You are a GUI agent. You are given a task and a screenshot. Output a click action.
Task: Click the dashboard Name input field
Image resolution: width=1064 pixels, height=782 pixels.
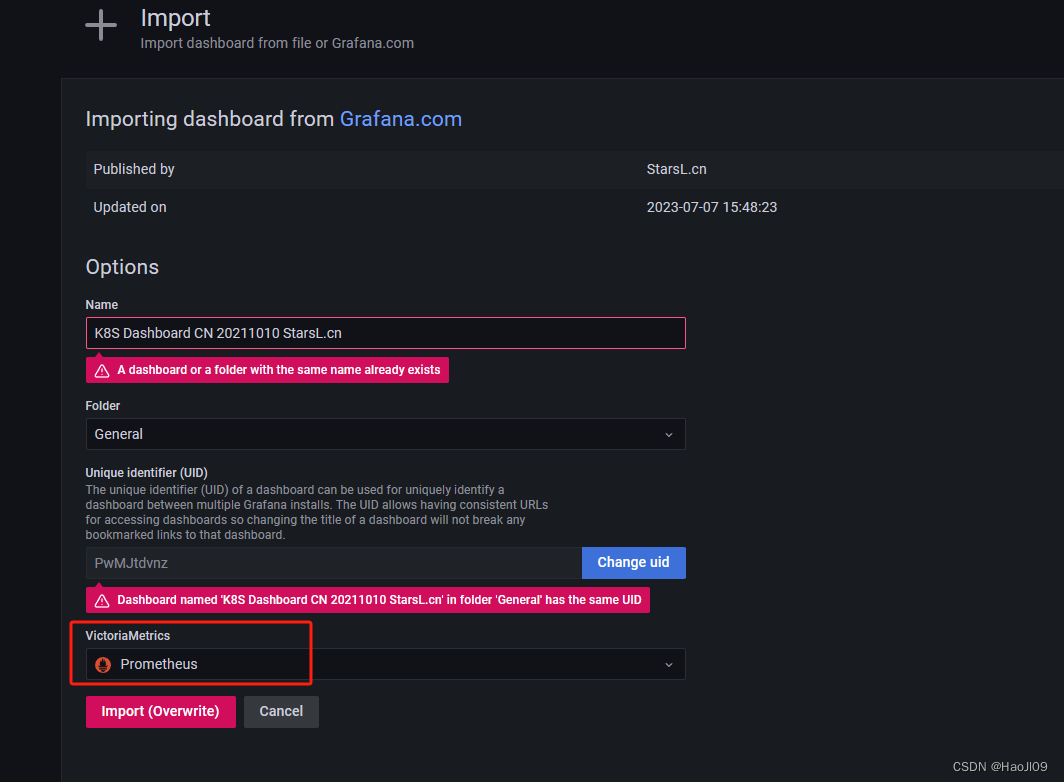(x=385, y=333)
